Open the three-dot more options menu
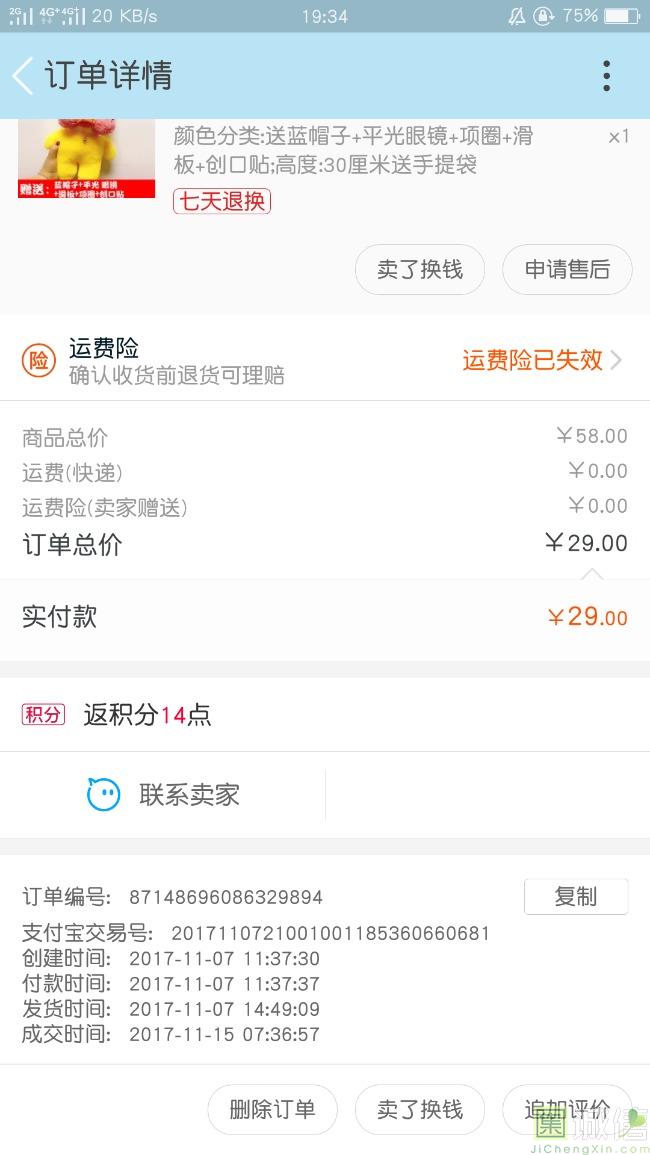The width and height of the screenshot is (650, 1155). pos(606,76)
